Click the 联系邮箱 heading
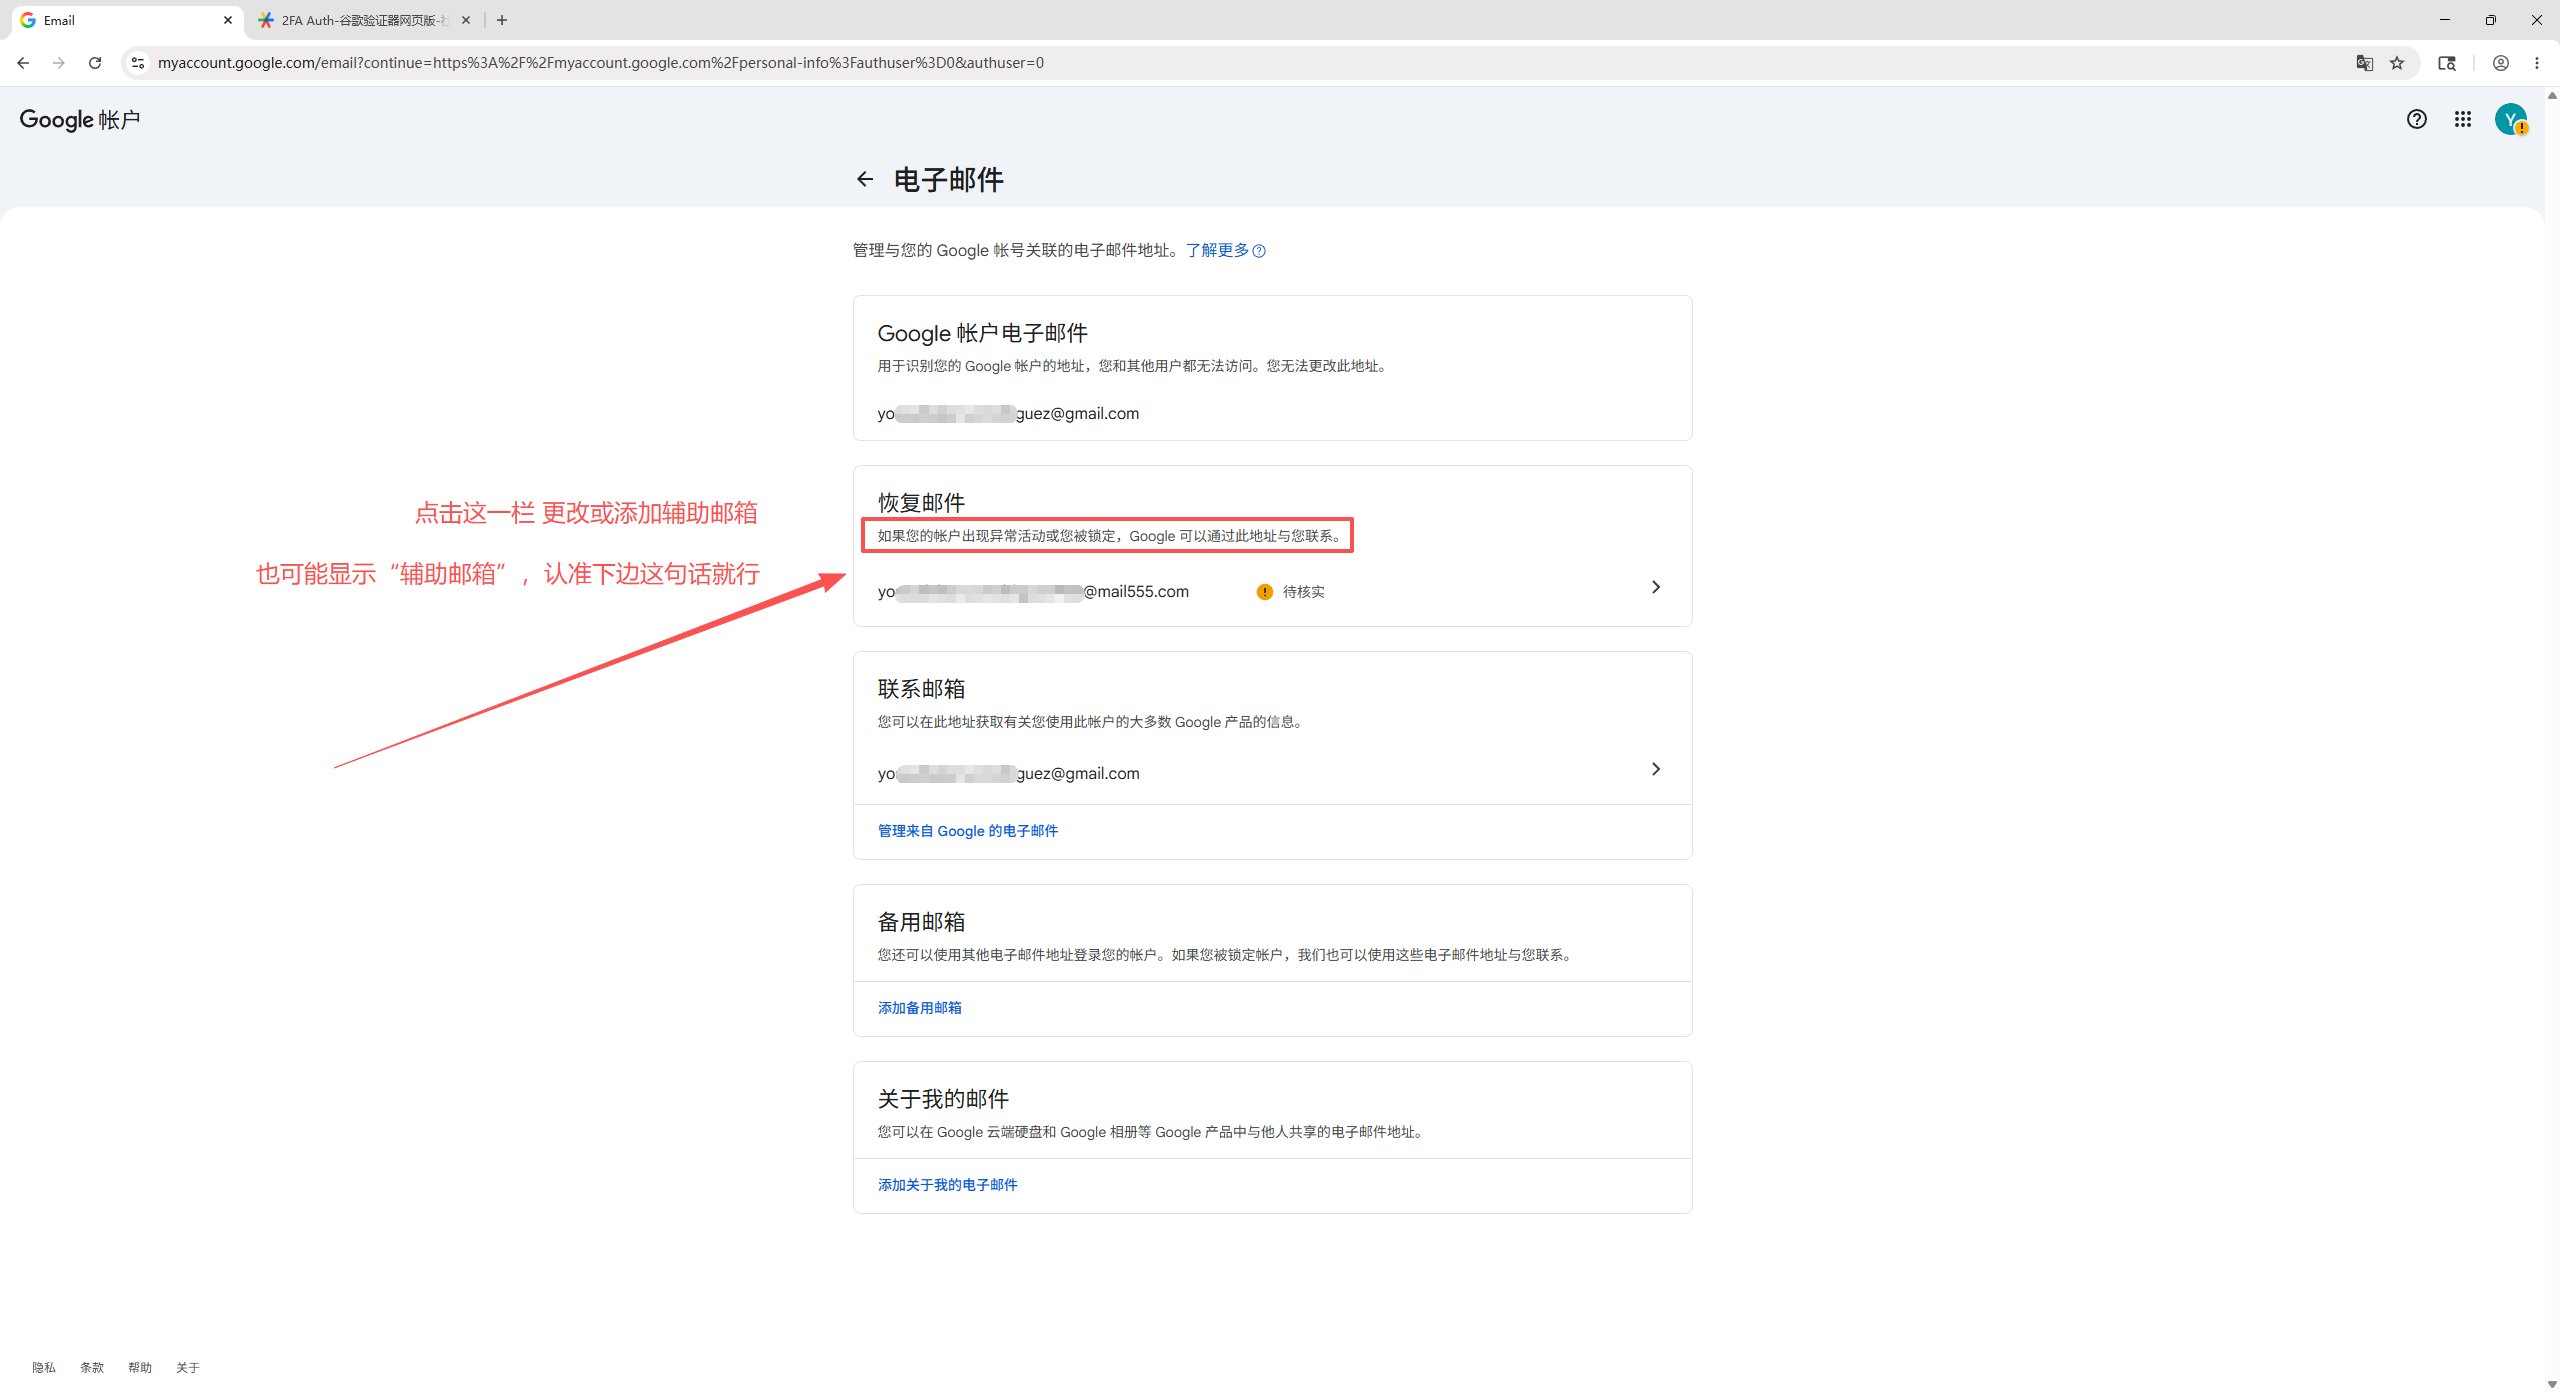Image resolution: width=2560 pixels, height=1392 pixels. point(921,689)
